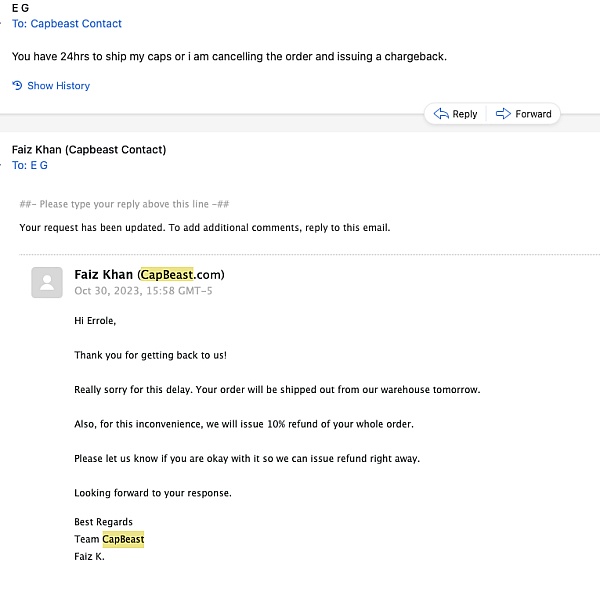Click sender "Faiz Khan (Capbeast Contact)" heading
The height and width of the screenshot is (595, 600).
(89, 150)
